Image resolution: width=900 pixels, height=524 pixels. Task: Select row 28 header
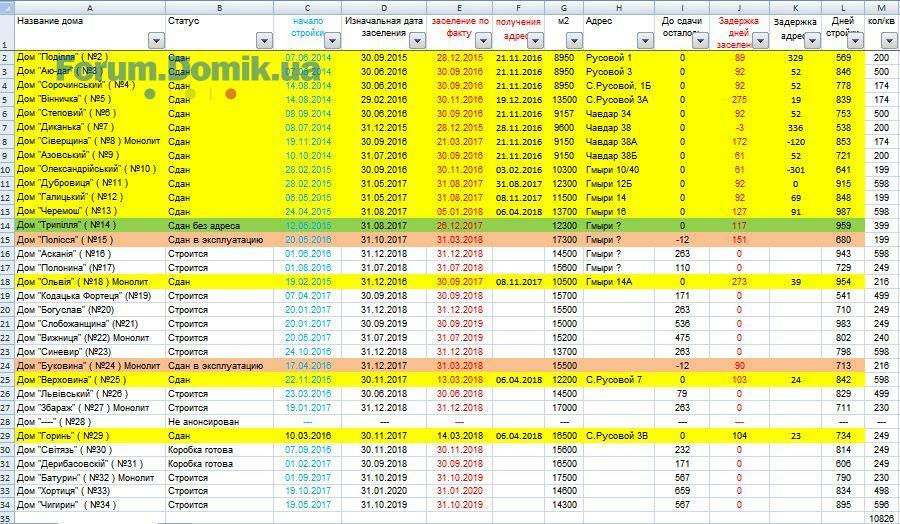pos(7,422)
